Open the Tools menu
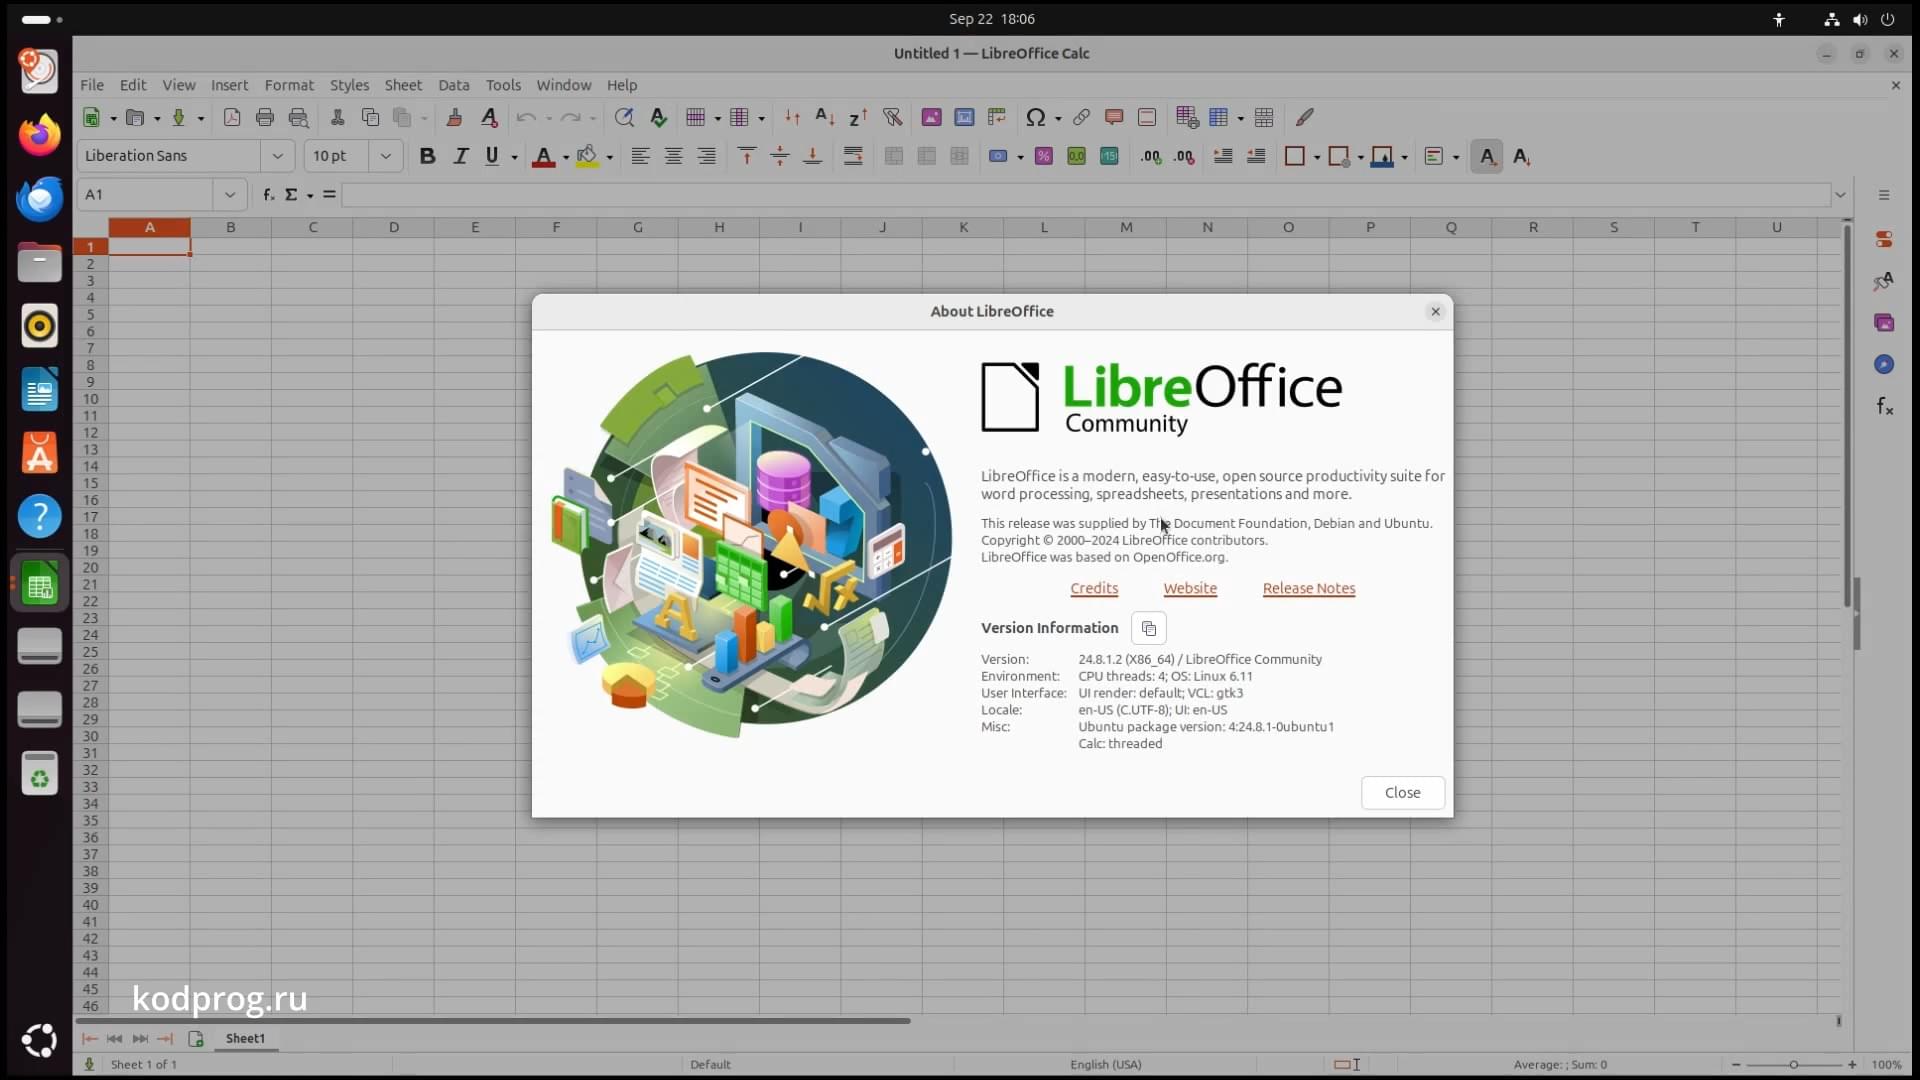Screen dimensions: 1920x1080 (503, 85)
